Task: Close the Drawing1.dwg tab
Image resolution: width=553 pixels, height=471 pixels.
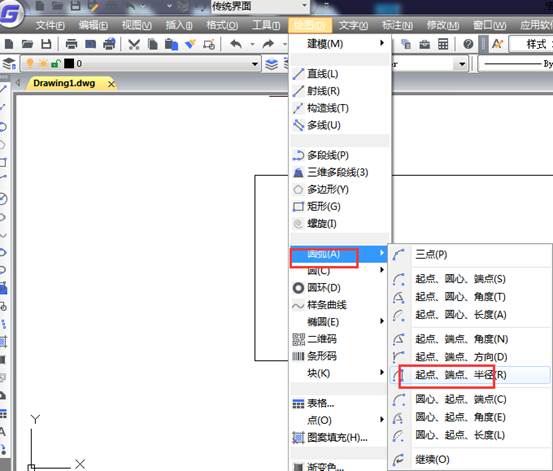Action: click(x=111, y=84)
